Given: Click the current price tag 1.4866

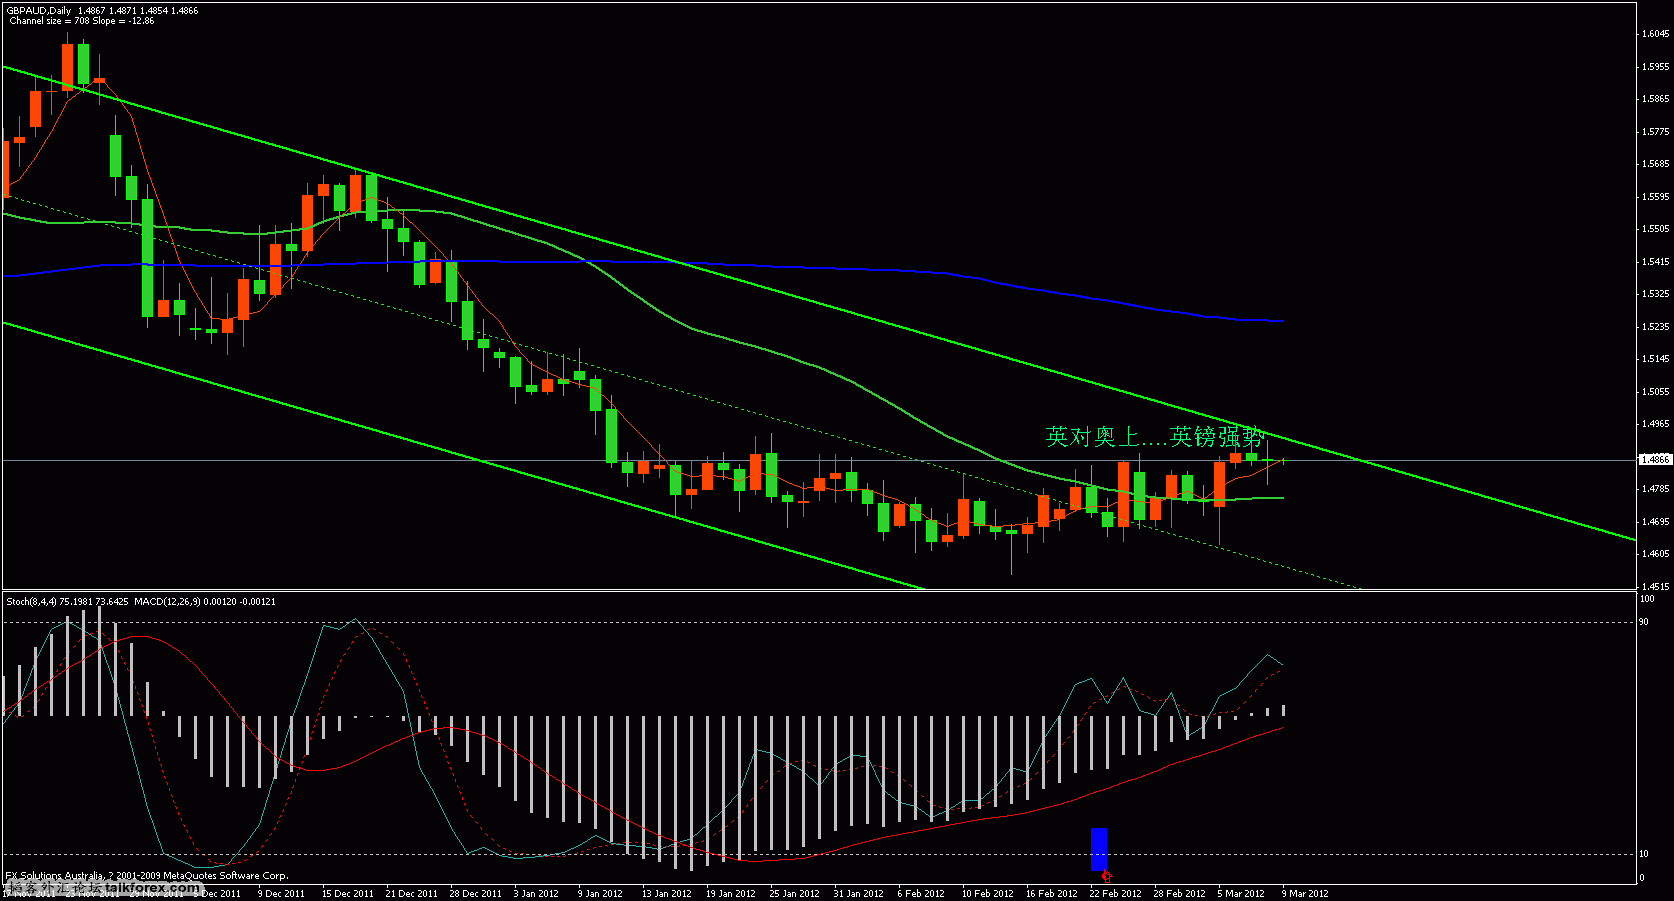Looking at the screenshot, I should [x=1655, y=460].
